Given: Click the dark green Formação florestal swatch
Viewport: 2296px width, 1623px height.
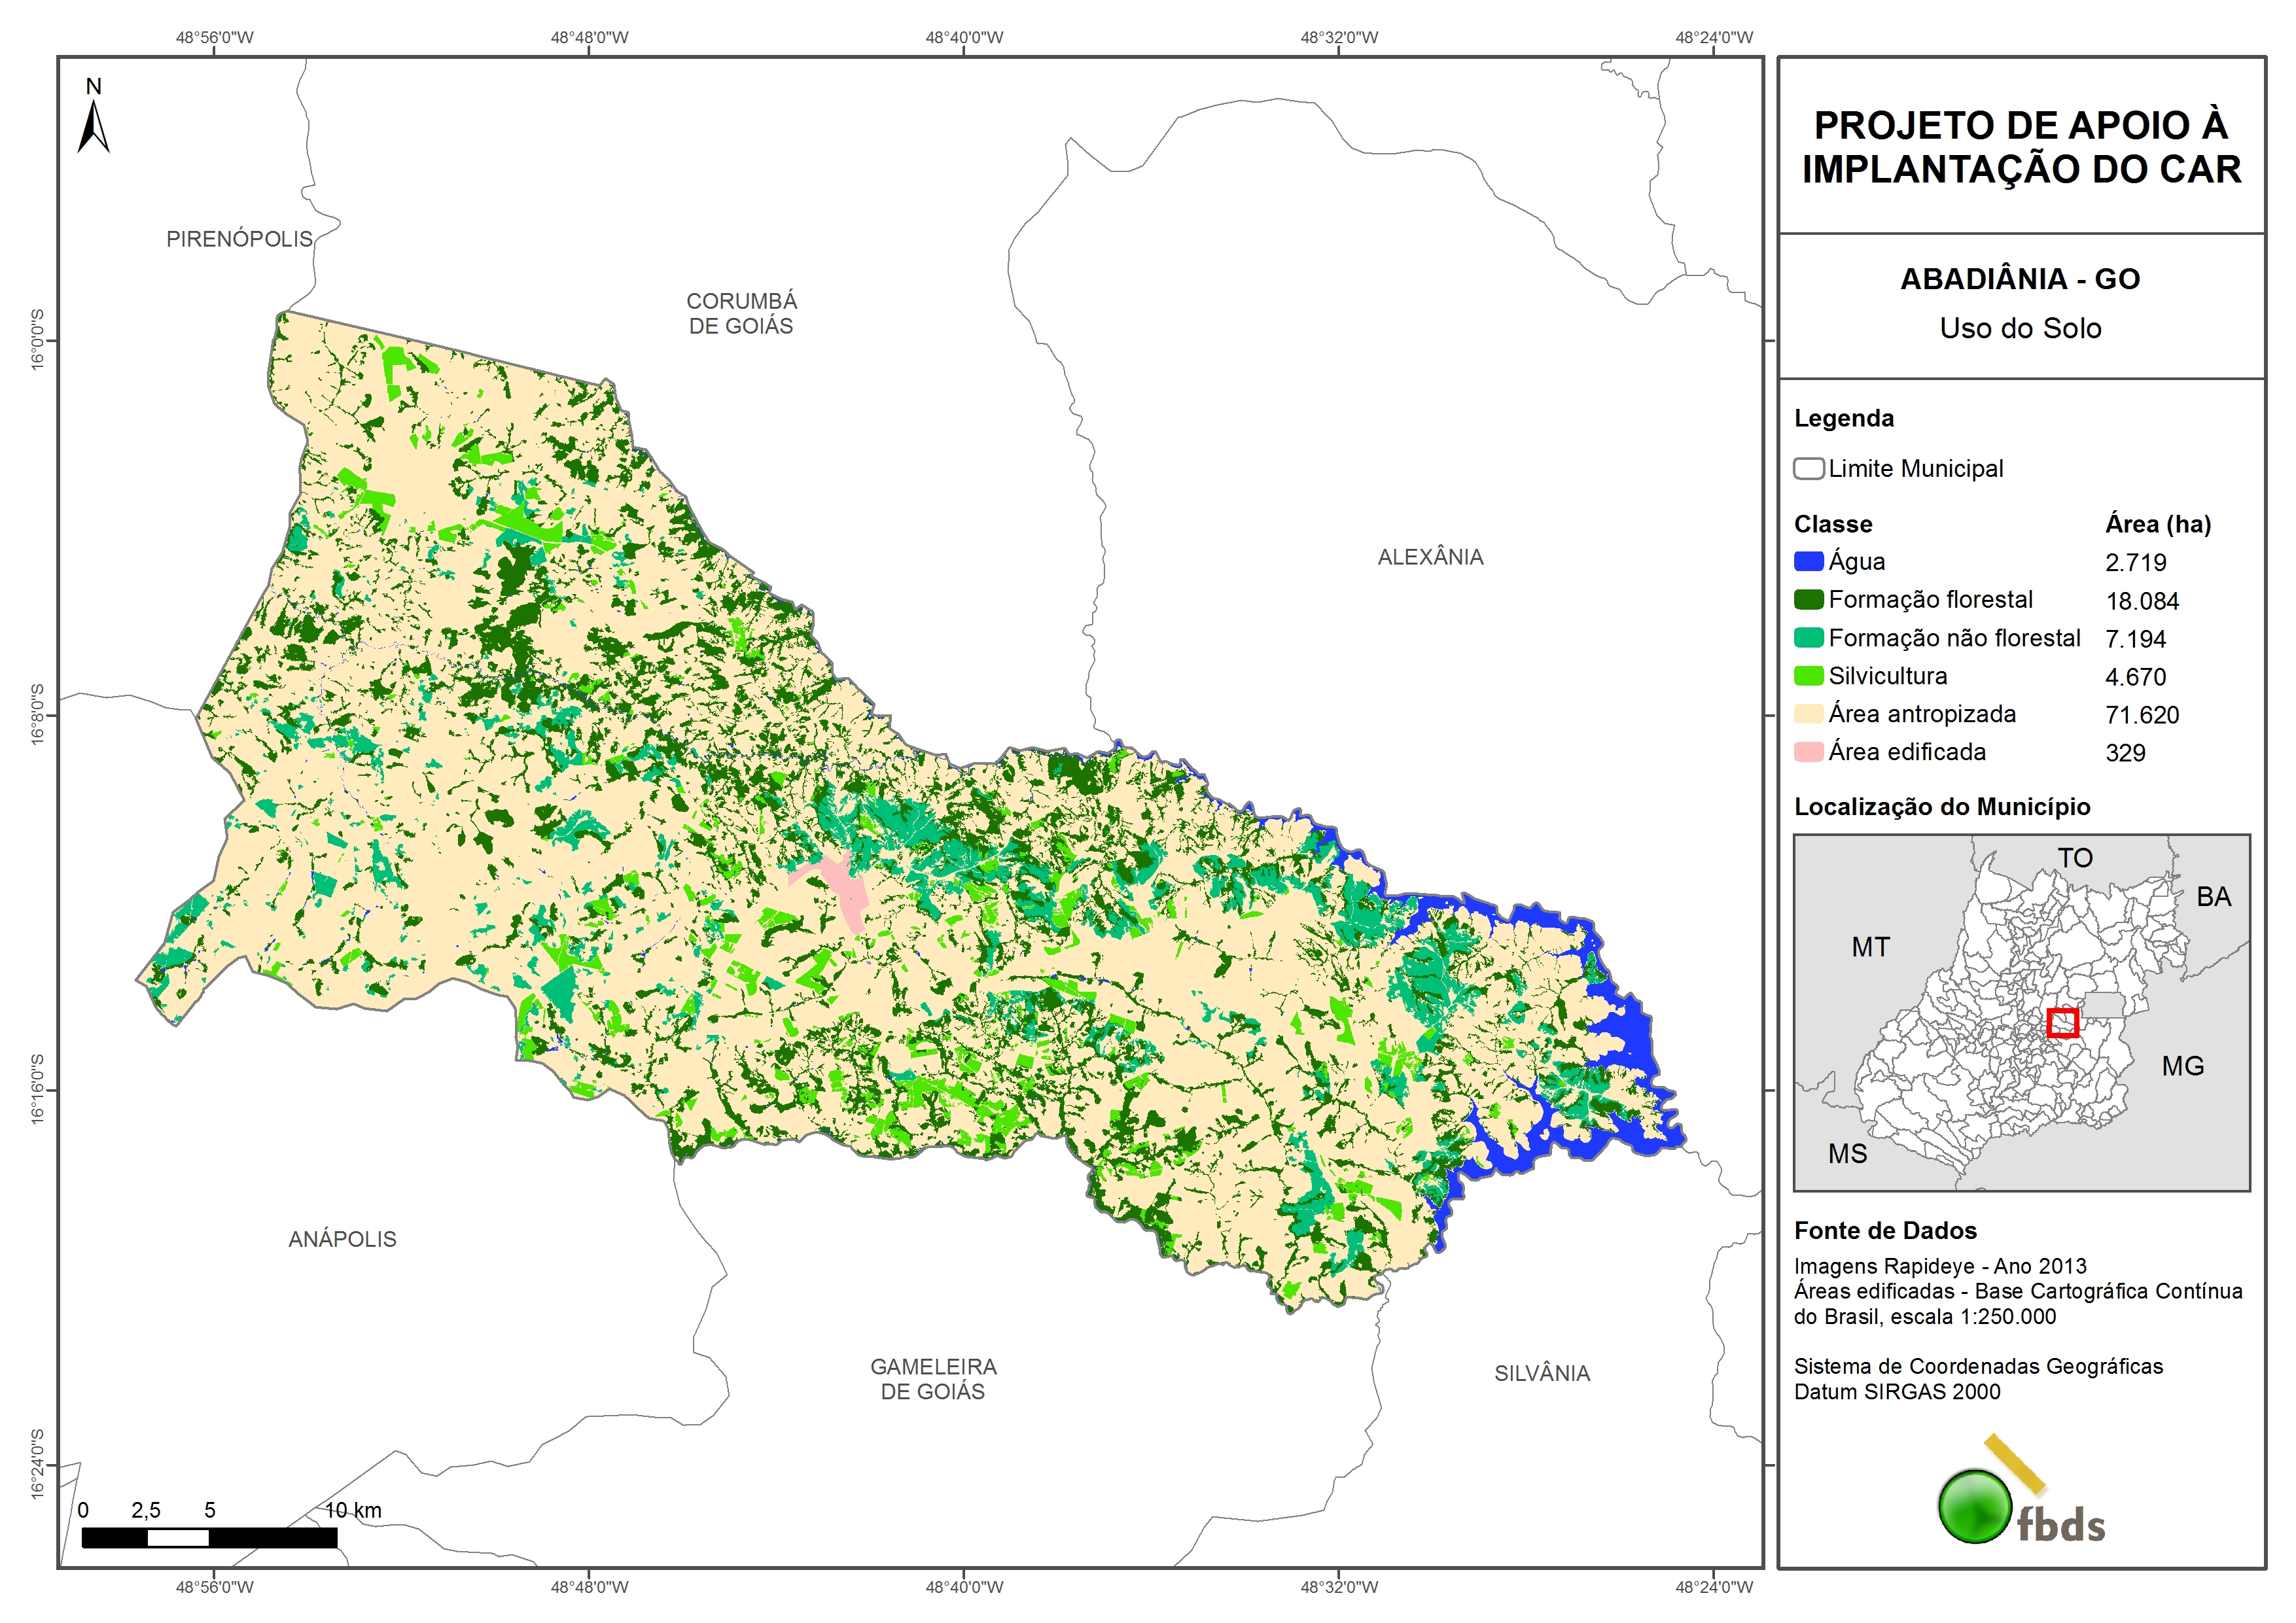Looking at the screenshot, I should [1808, 599].
